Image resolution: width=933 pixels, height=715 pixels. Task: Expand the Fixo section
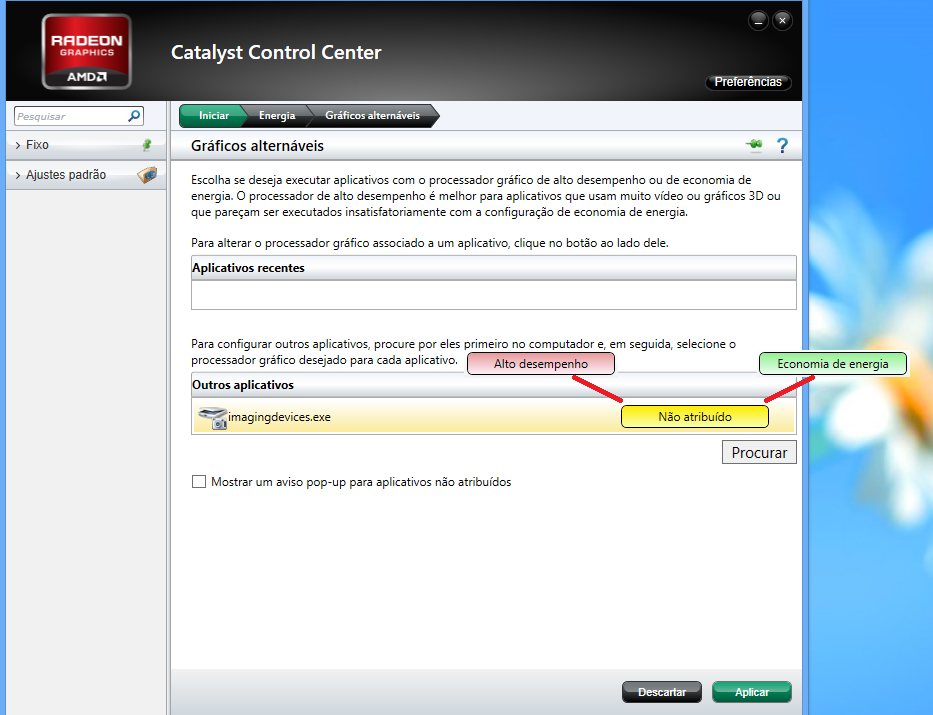[37, 145]
